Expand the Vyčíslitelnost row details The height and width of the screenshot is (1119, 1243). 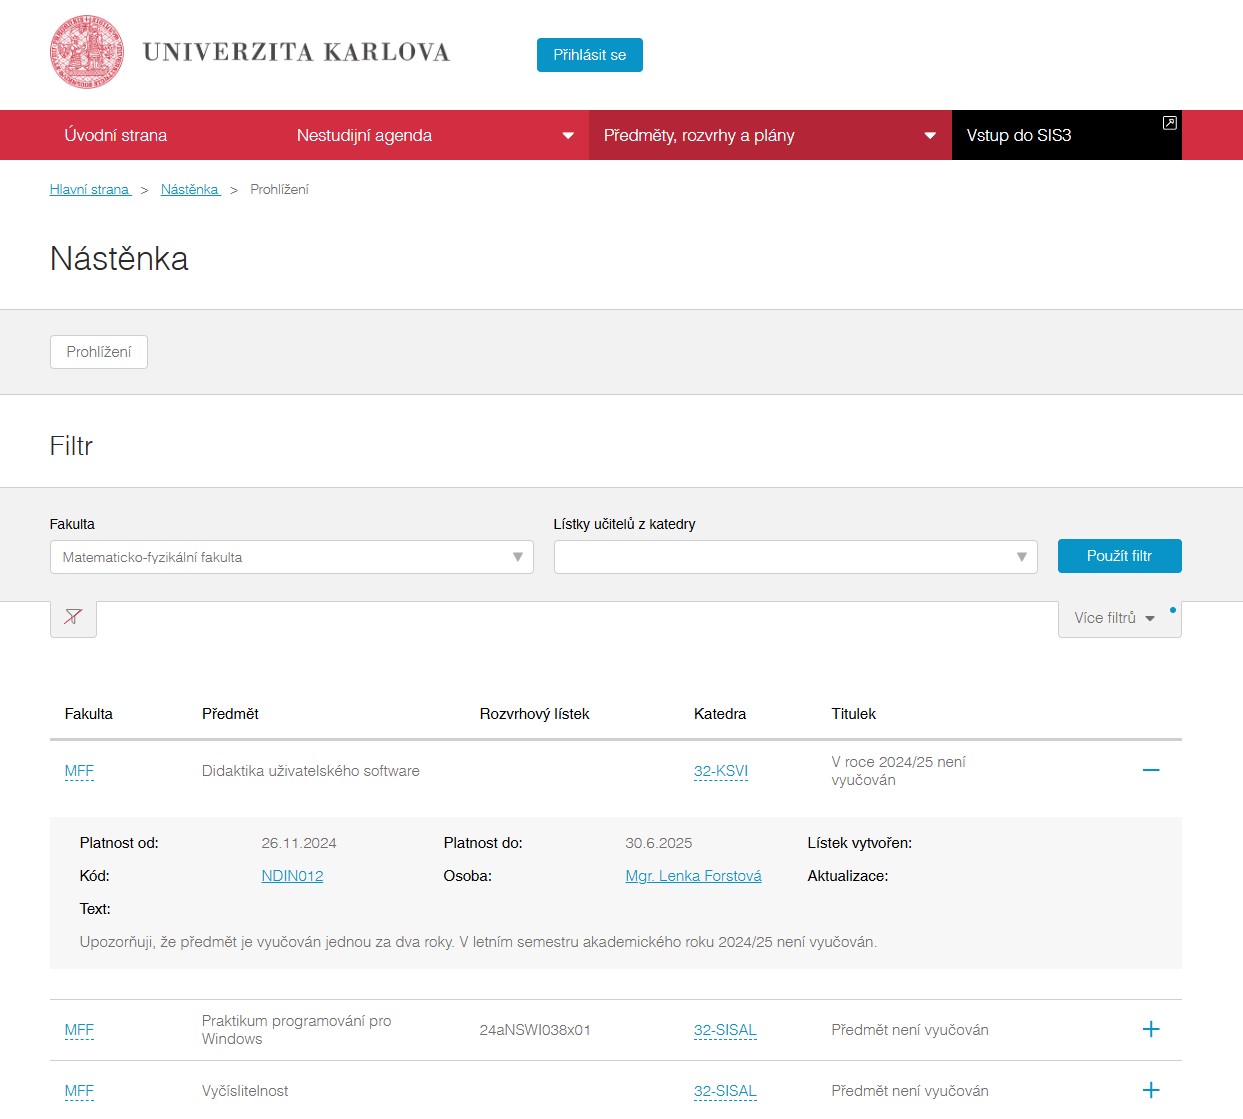pos(1150,1090)
